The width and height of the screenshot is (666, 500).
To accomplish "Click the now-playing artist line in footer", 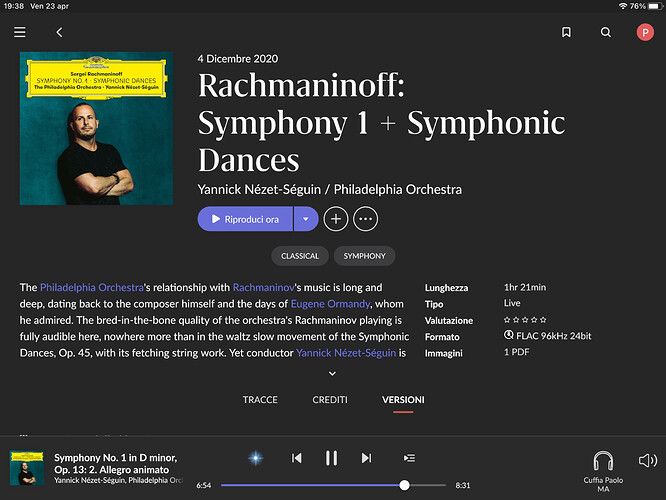I will tap(118, 480).
